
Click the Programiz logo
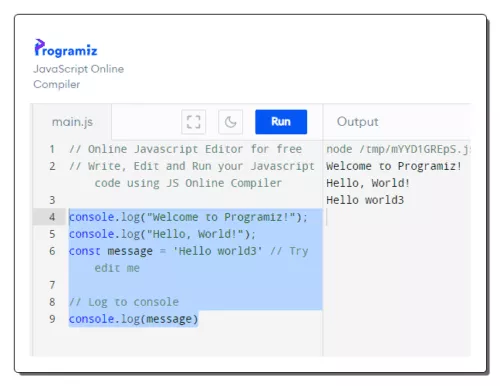(x=66, y=48)
